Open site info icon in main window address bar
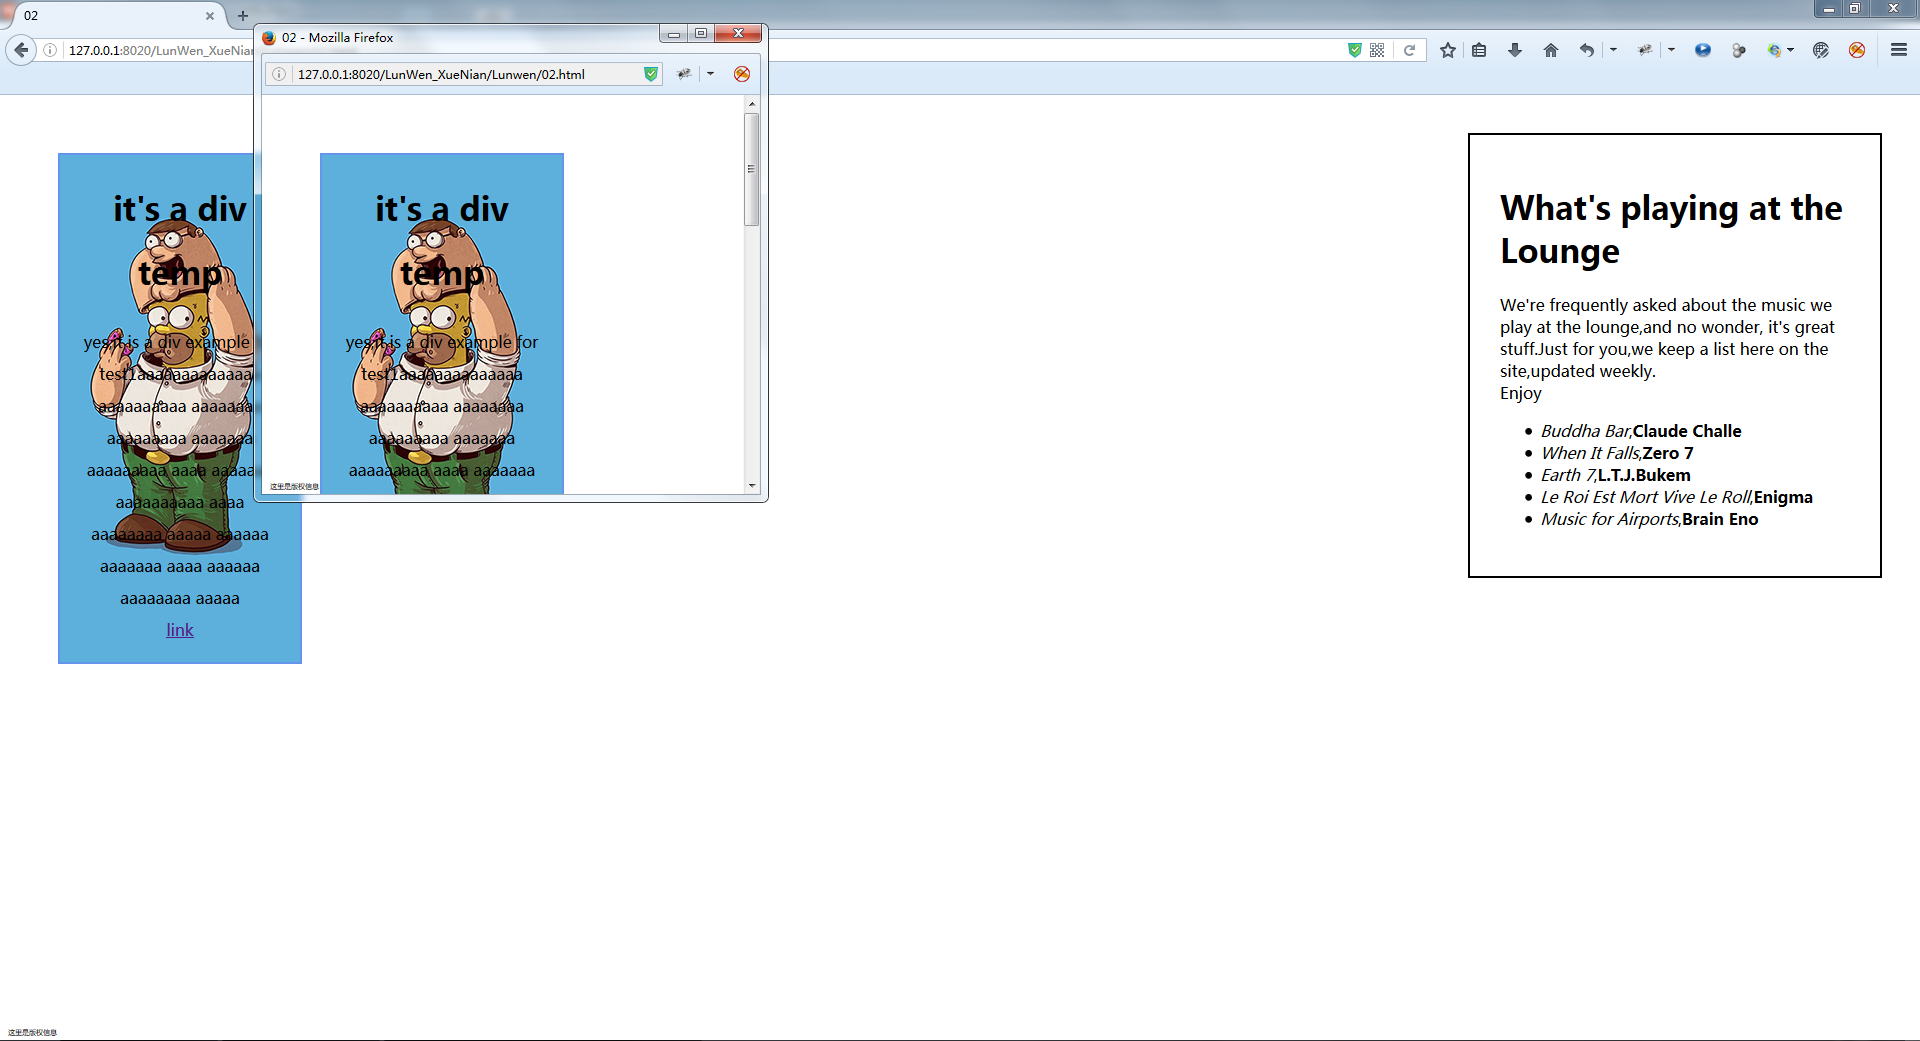Screen dimensions: 1920x1041 click(x=50, y=50)
